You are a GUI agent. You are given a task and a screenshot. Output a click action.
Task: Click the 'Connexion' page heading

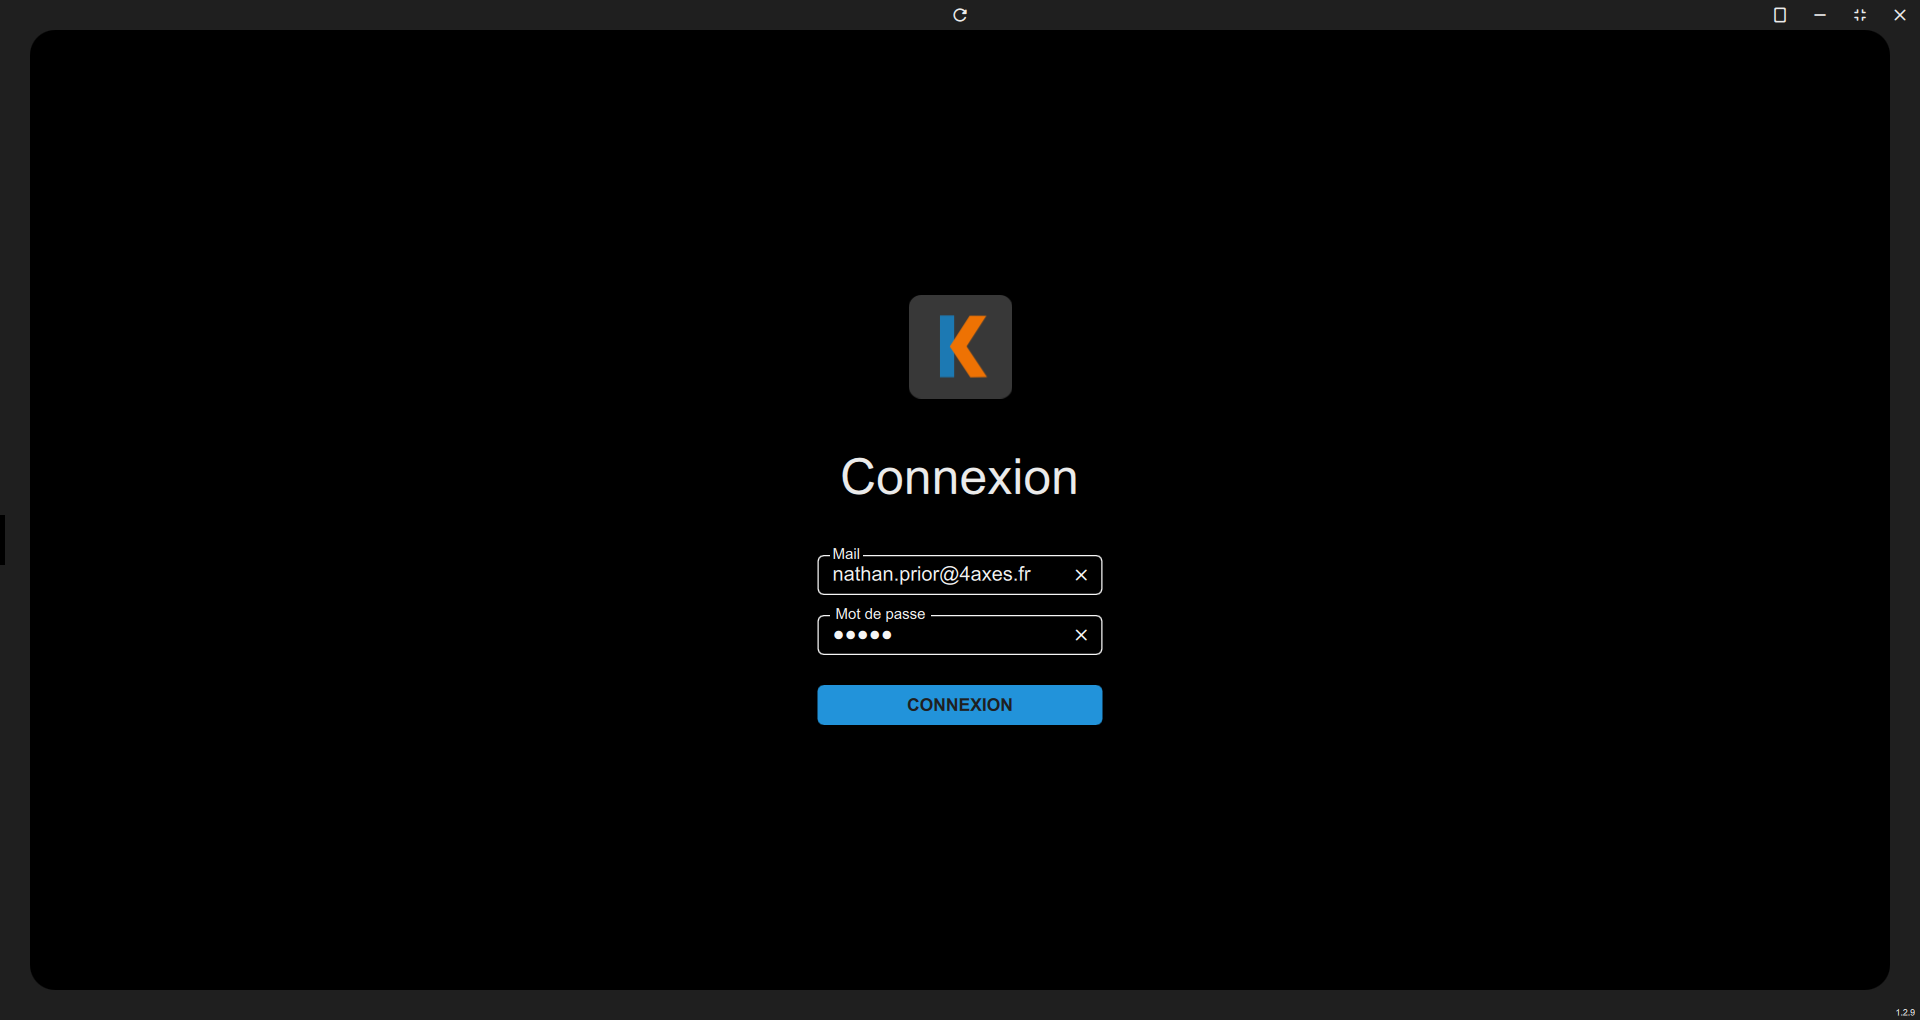[959, 477]
